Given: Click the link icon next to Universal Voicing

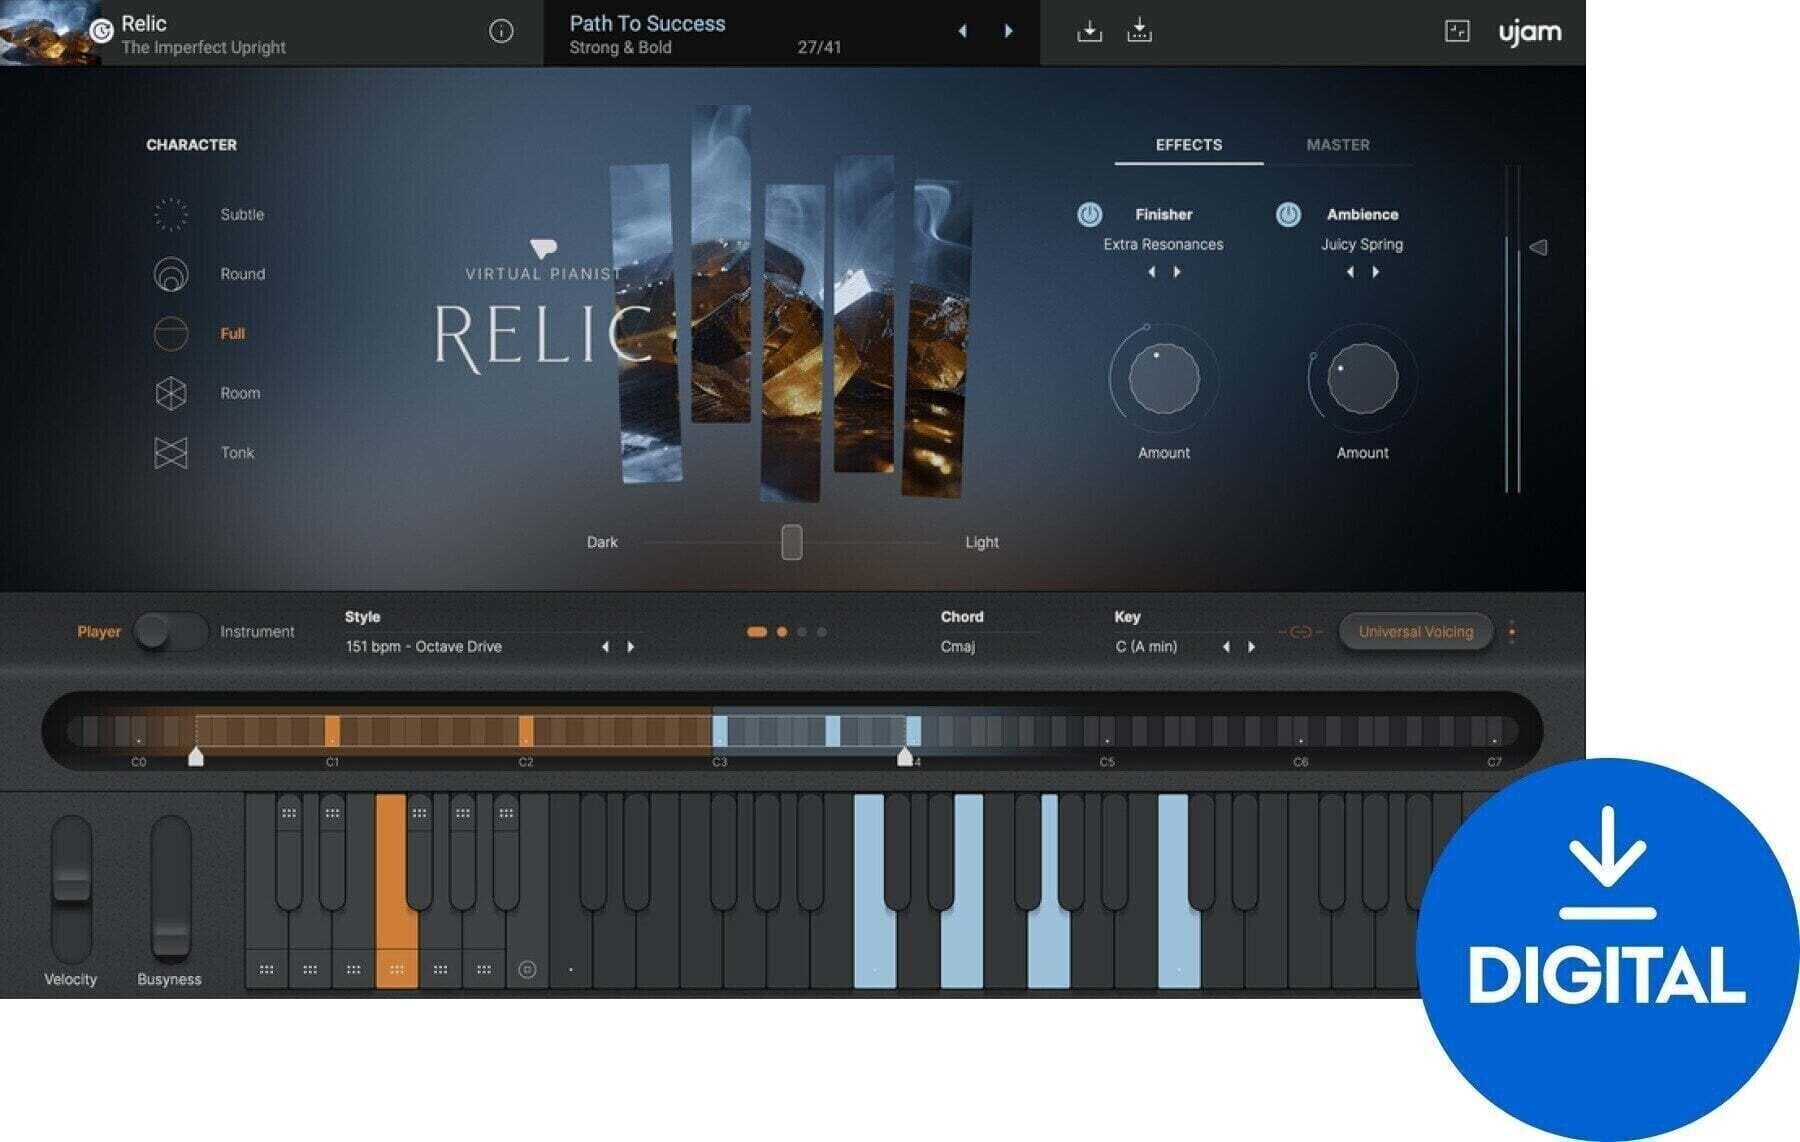Looking at the screenshot, I should [x=1300, y=632].
